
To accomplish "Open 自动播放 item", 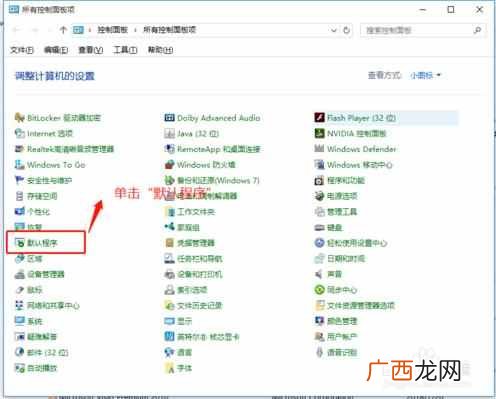I will [36, 368].
